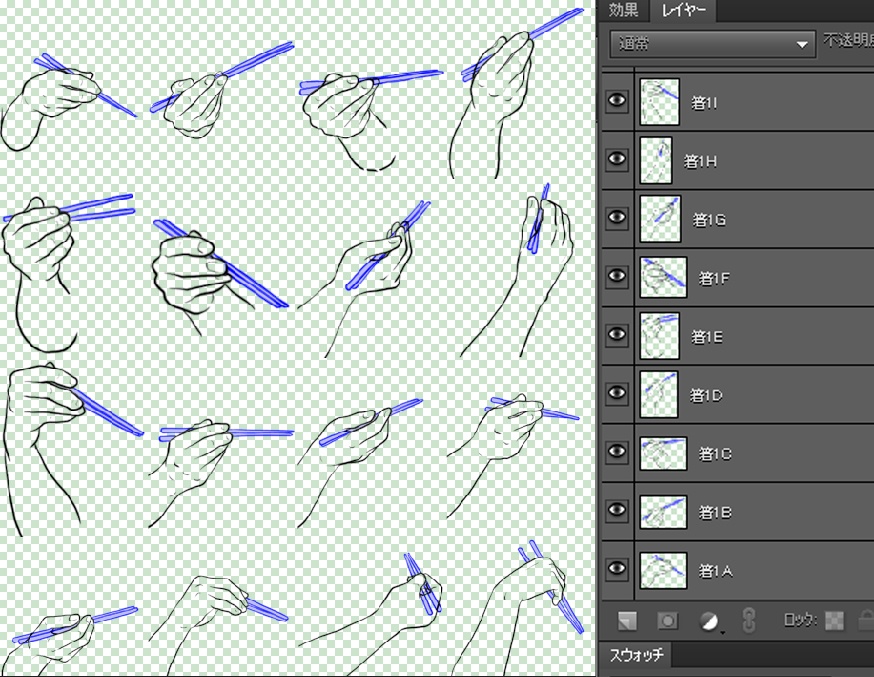Add a layer mask using the circle icon

pyautogui.click(x=667, y=621)
